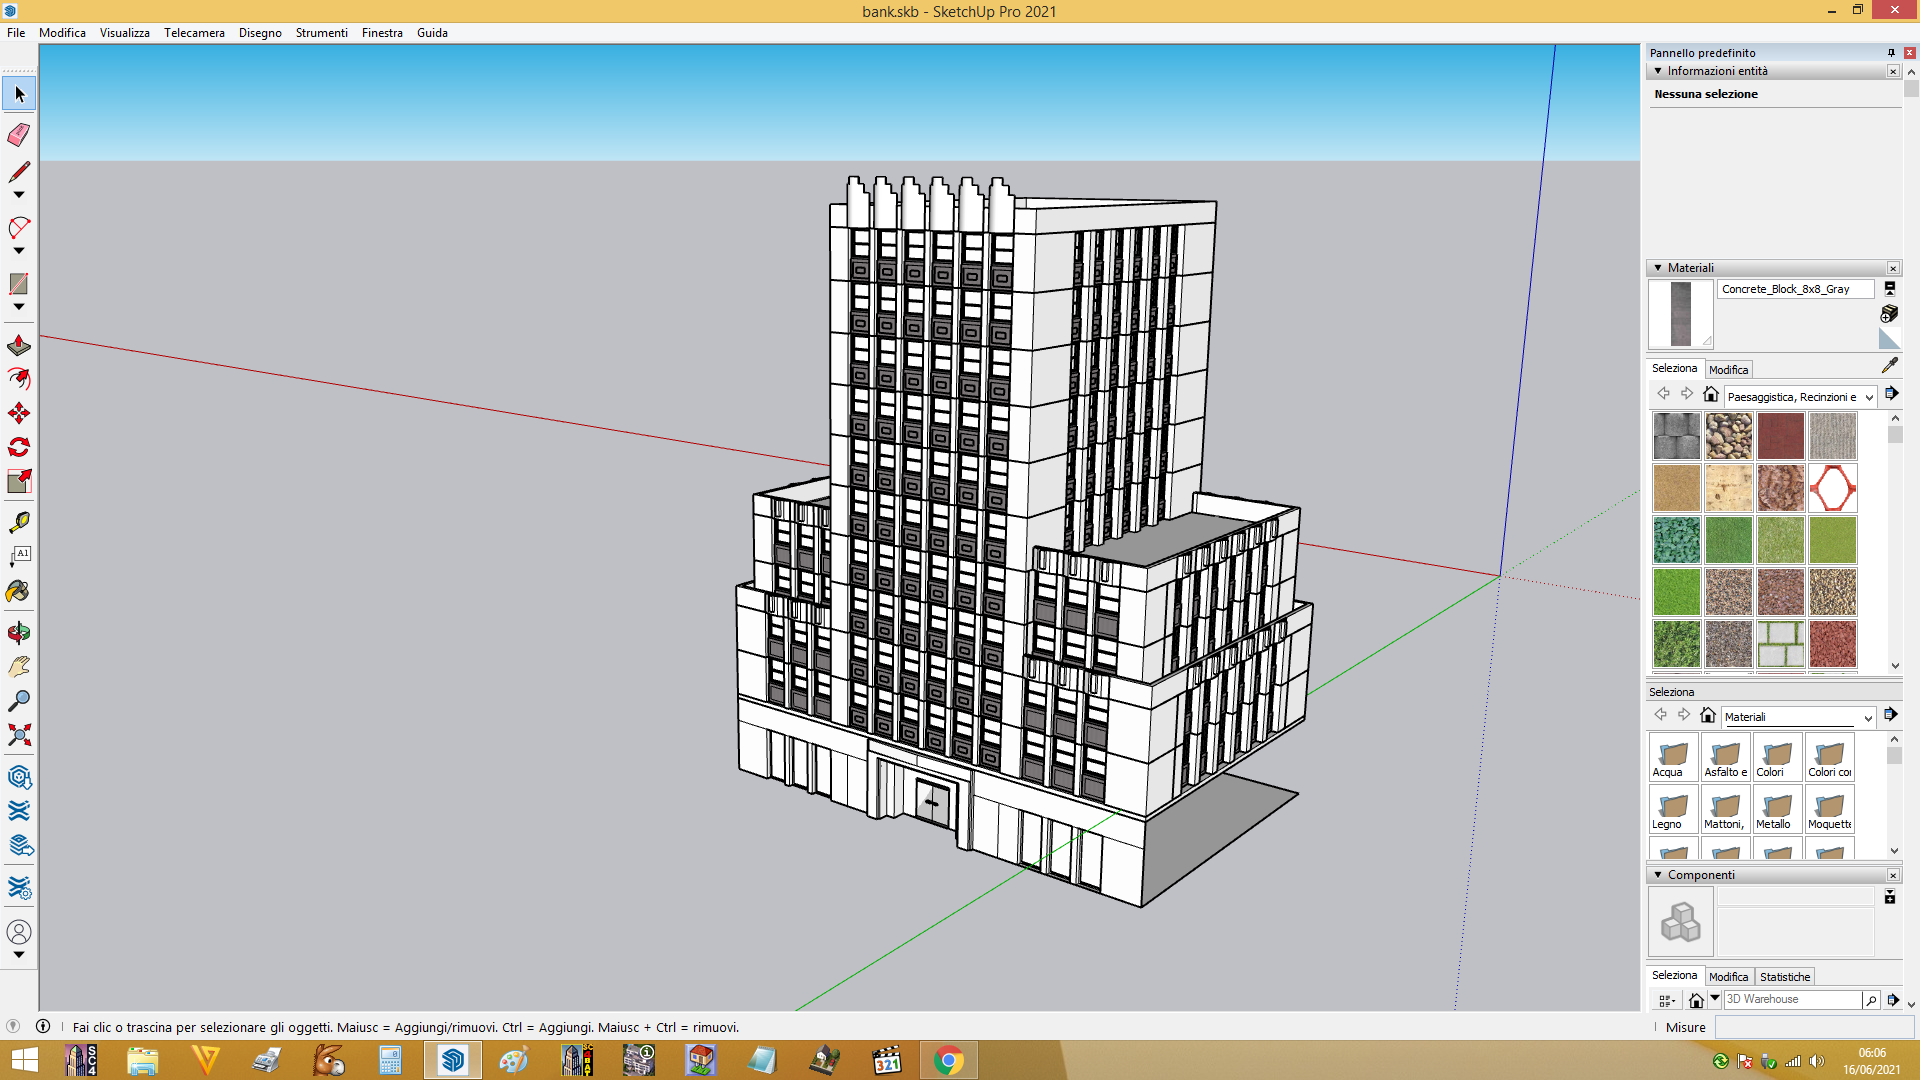Pick the Eraser tool
This screenshot has width=1920, height=1080.
19,134
